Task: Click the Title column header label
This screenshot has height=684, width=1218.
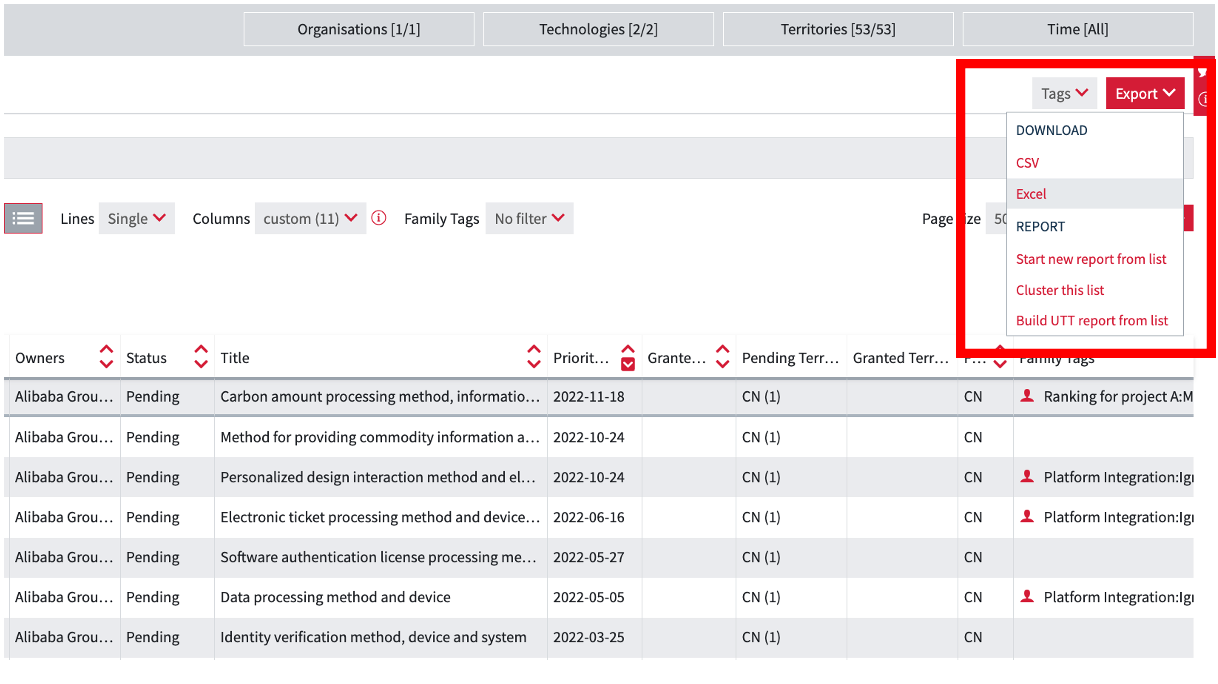Action: tap(235, 358)
